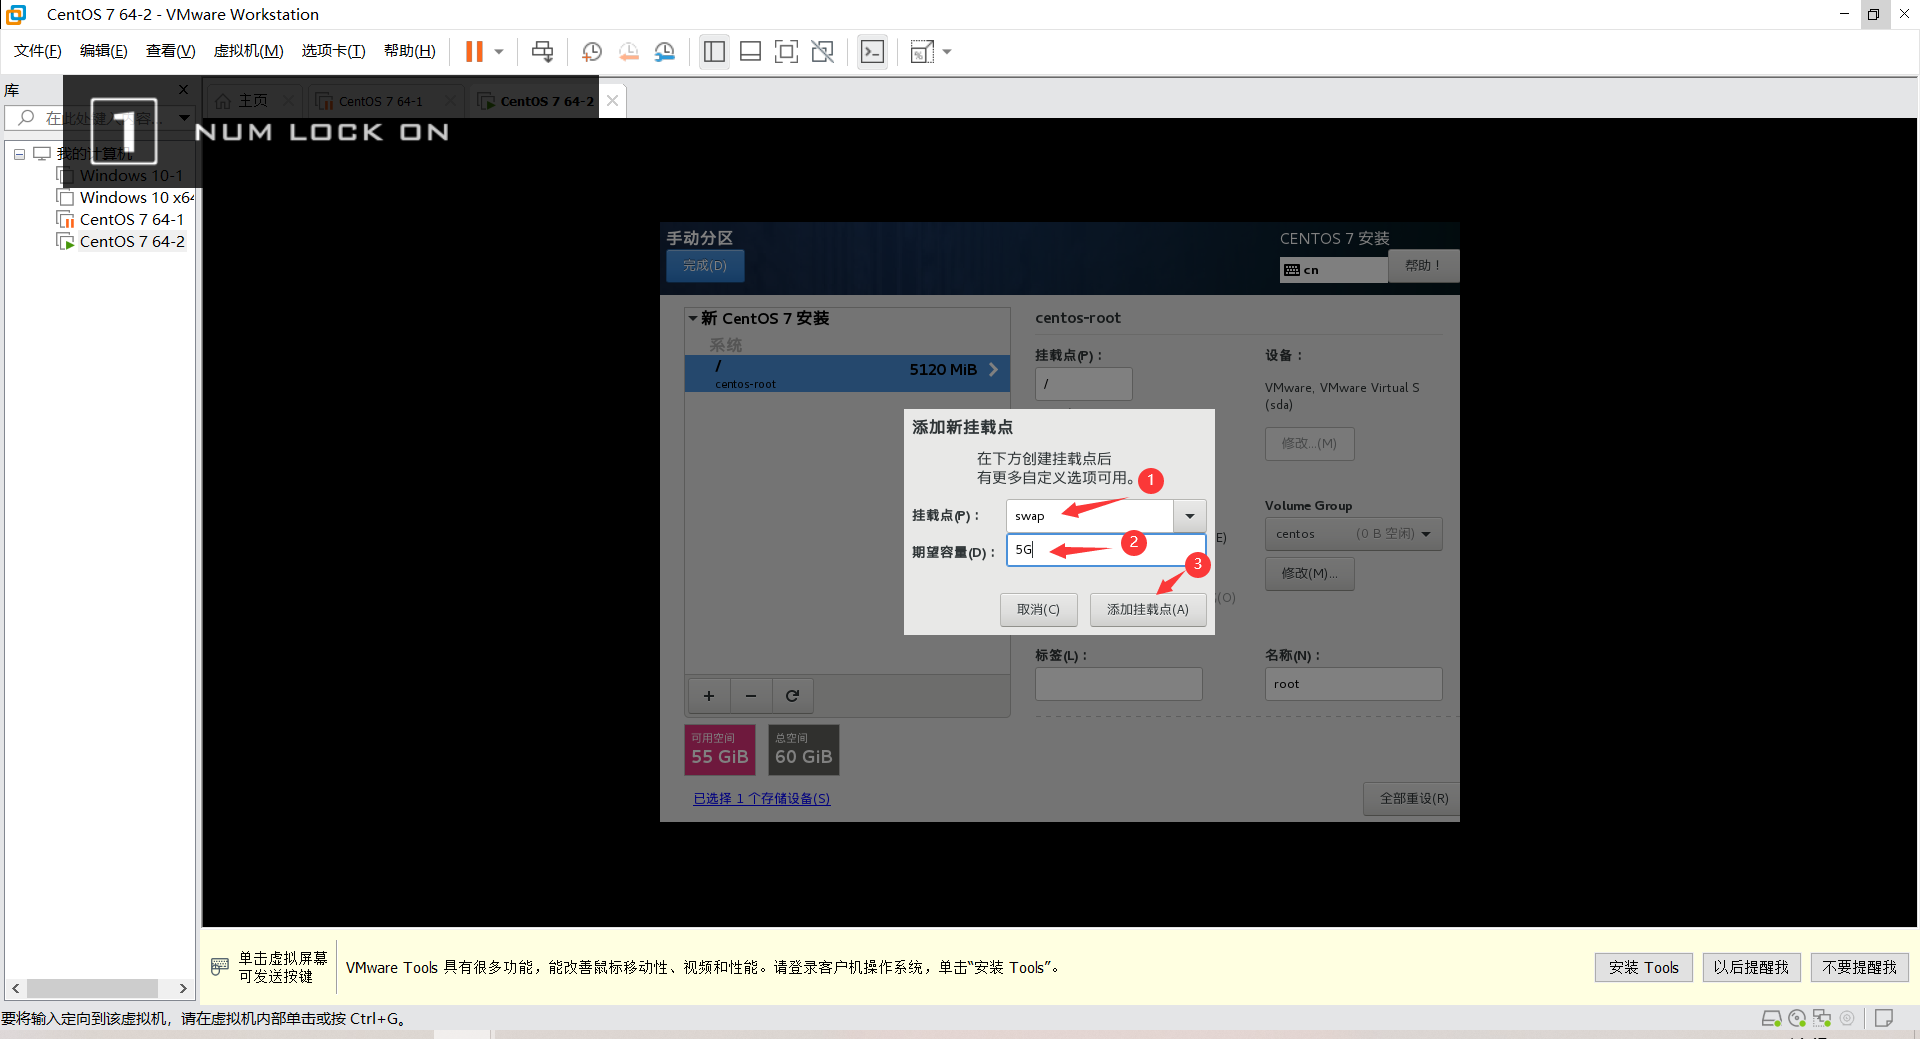This screenshot has height=1039, width=1920.
Task: Close the library panel
Action: 183,89
